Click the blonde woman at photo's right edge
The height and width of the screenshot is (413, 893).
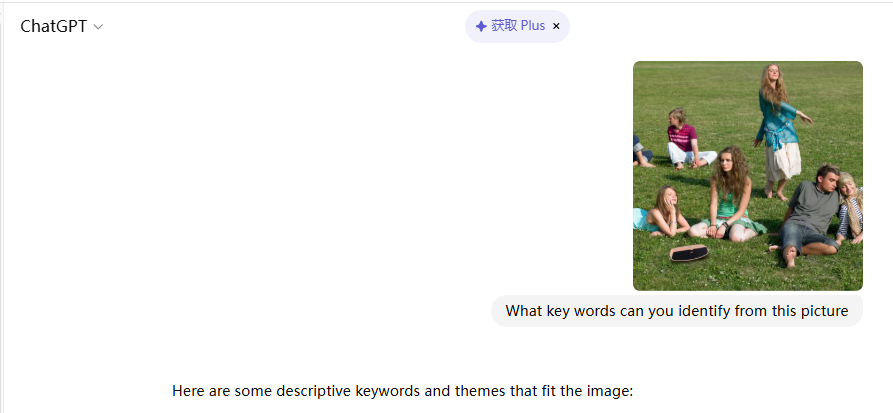point(851,205)
